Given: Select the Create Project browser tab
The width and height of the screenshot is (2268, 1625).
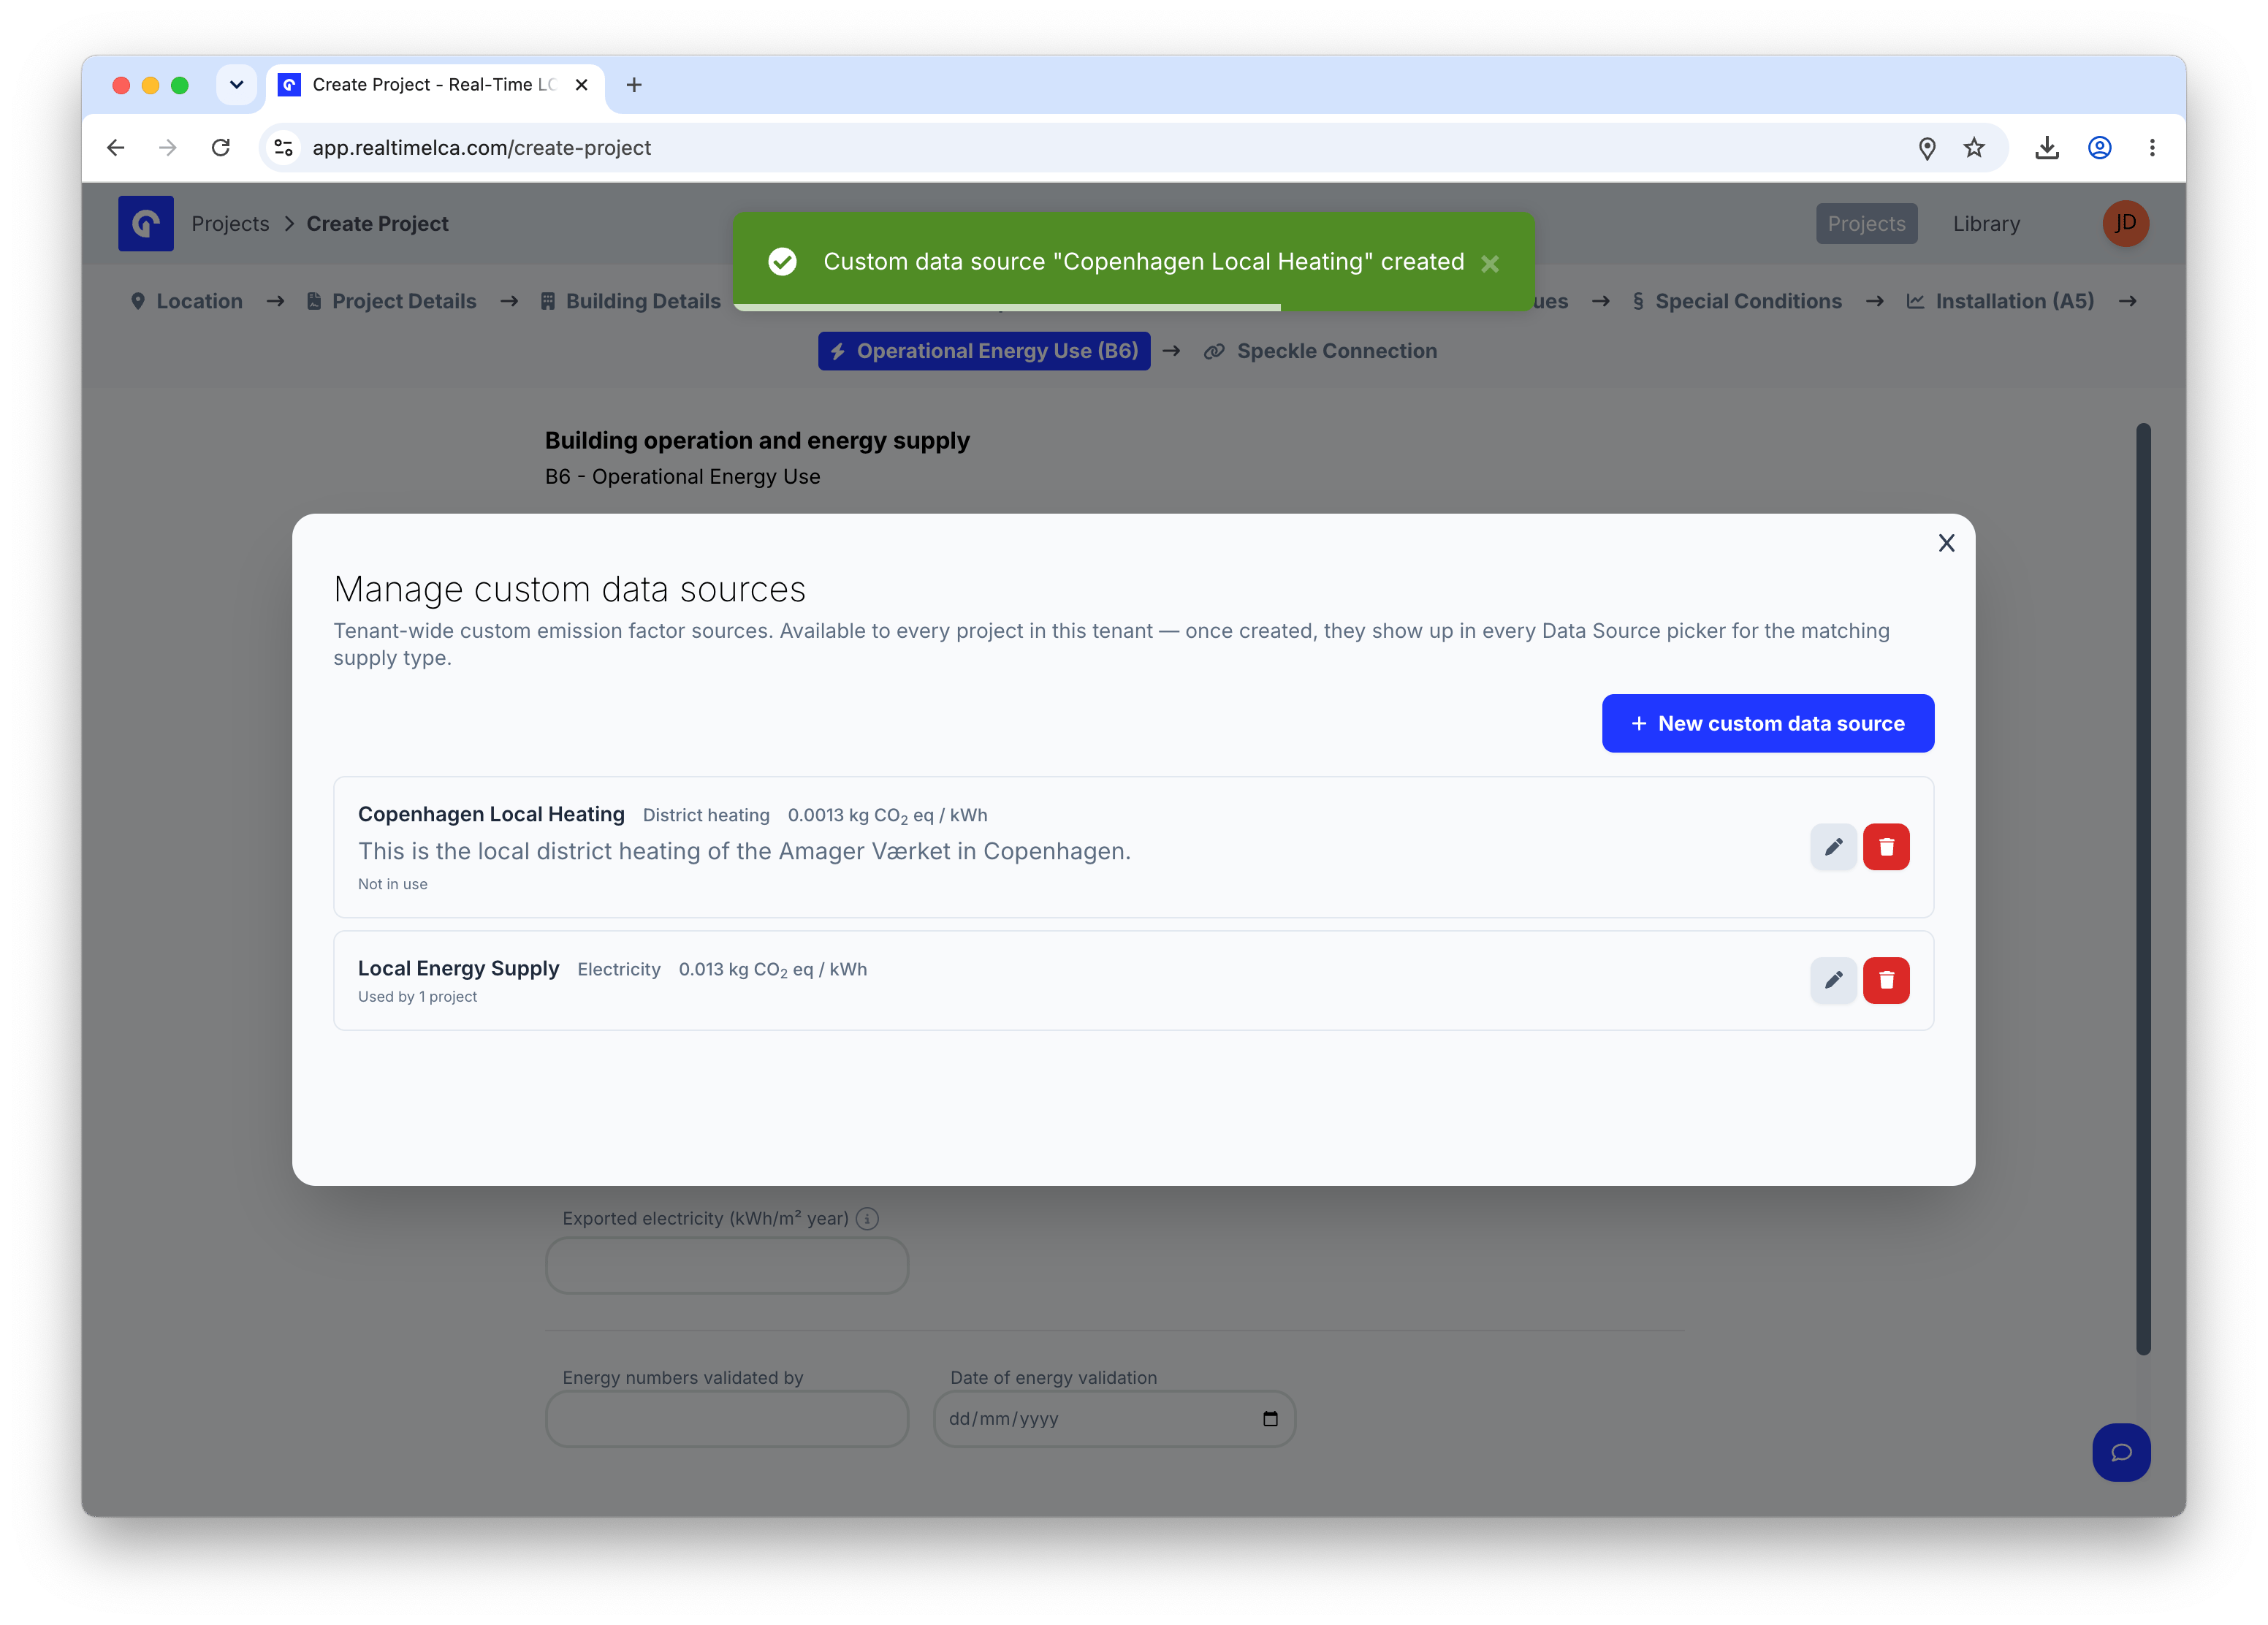Looking at the screenshot, I should [x=434, y=85].
